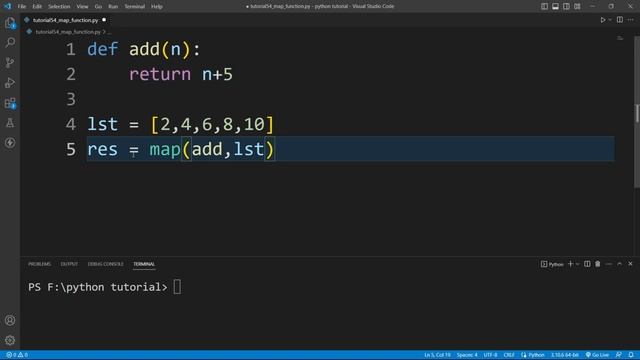Change encoding via UTF-8 status item

tap(490, 355)
